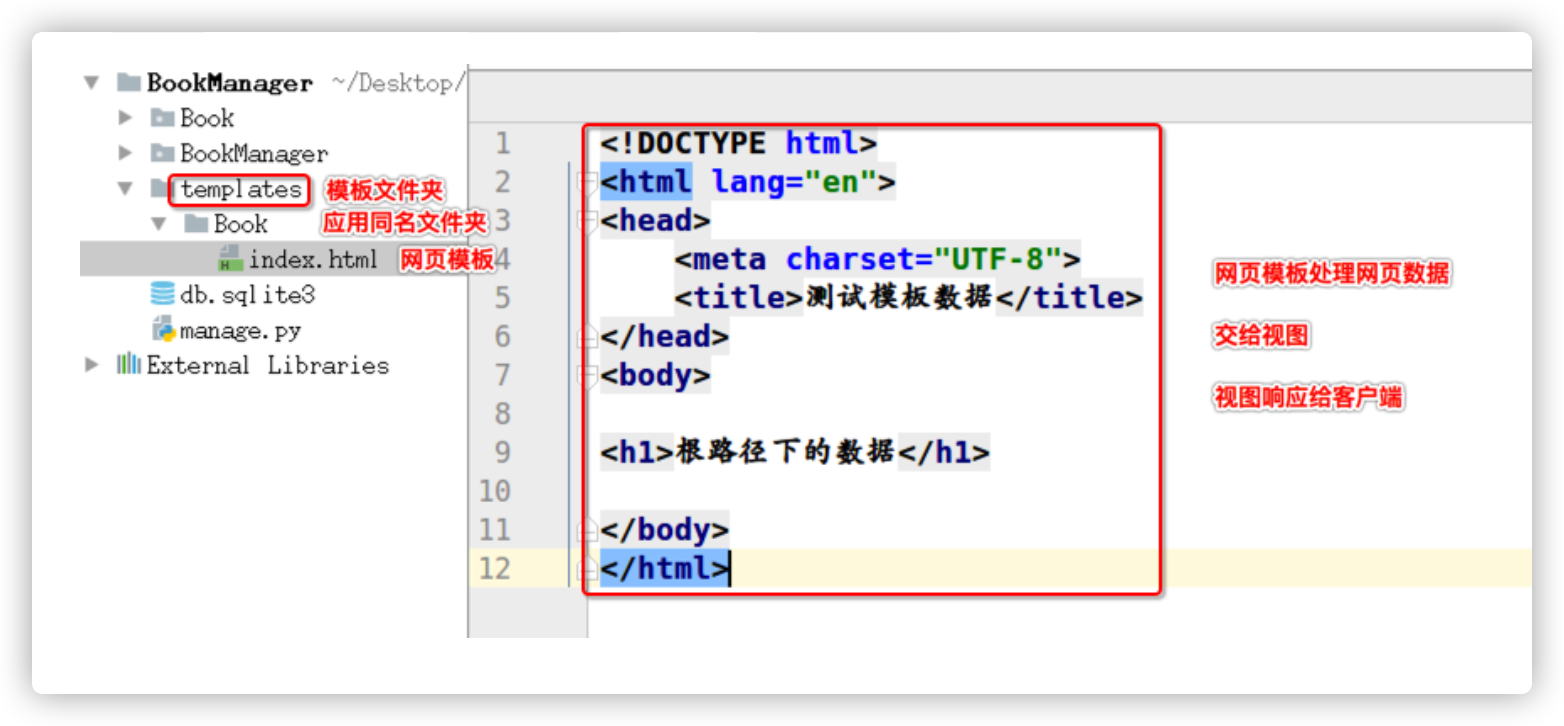Place cursor on the closing </head> tag
This screenshot has width=1564, height=726.
665,337
